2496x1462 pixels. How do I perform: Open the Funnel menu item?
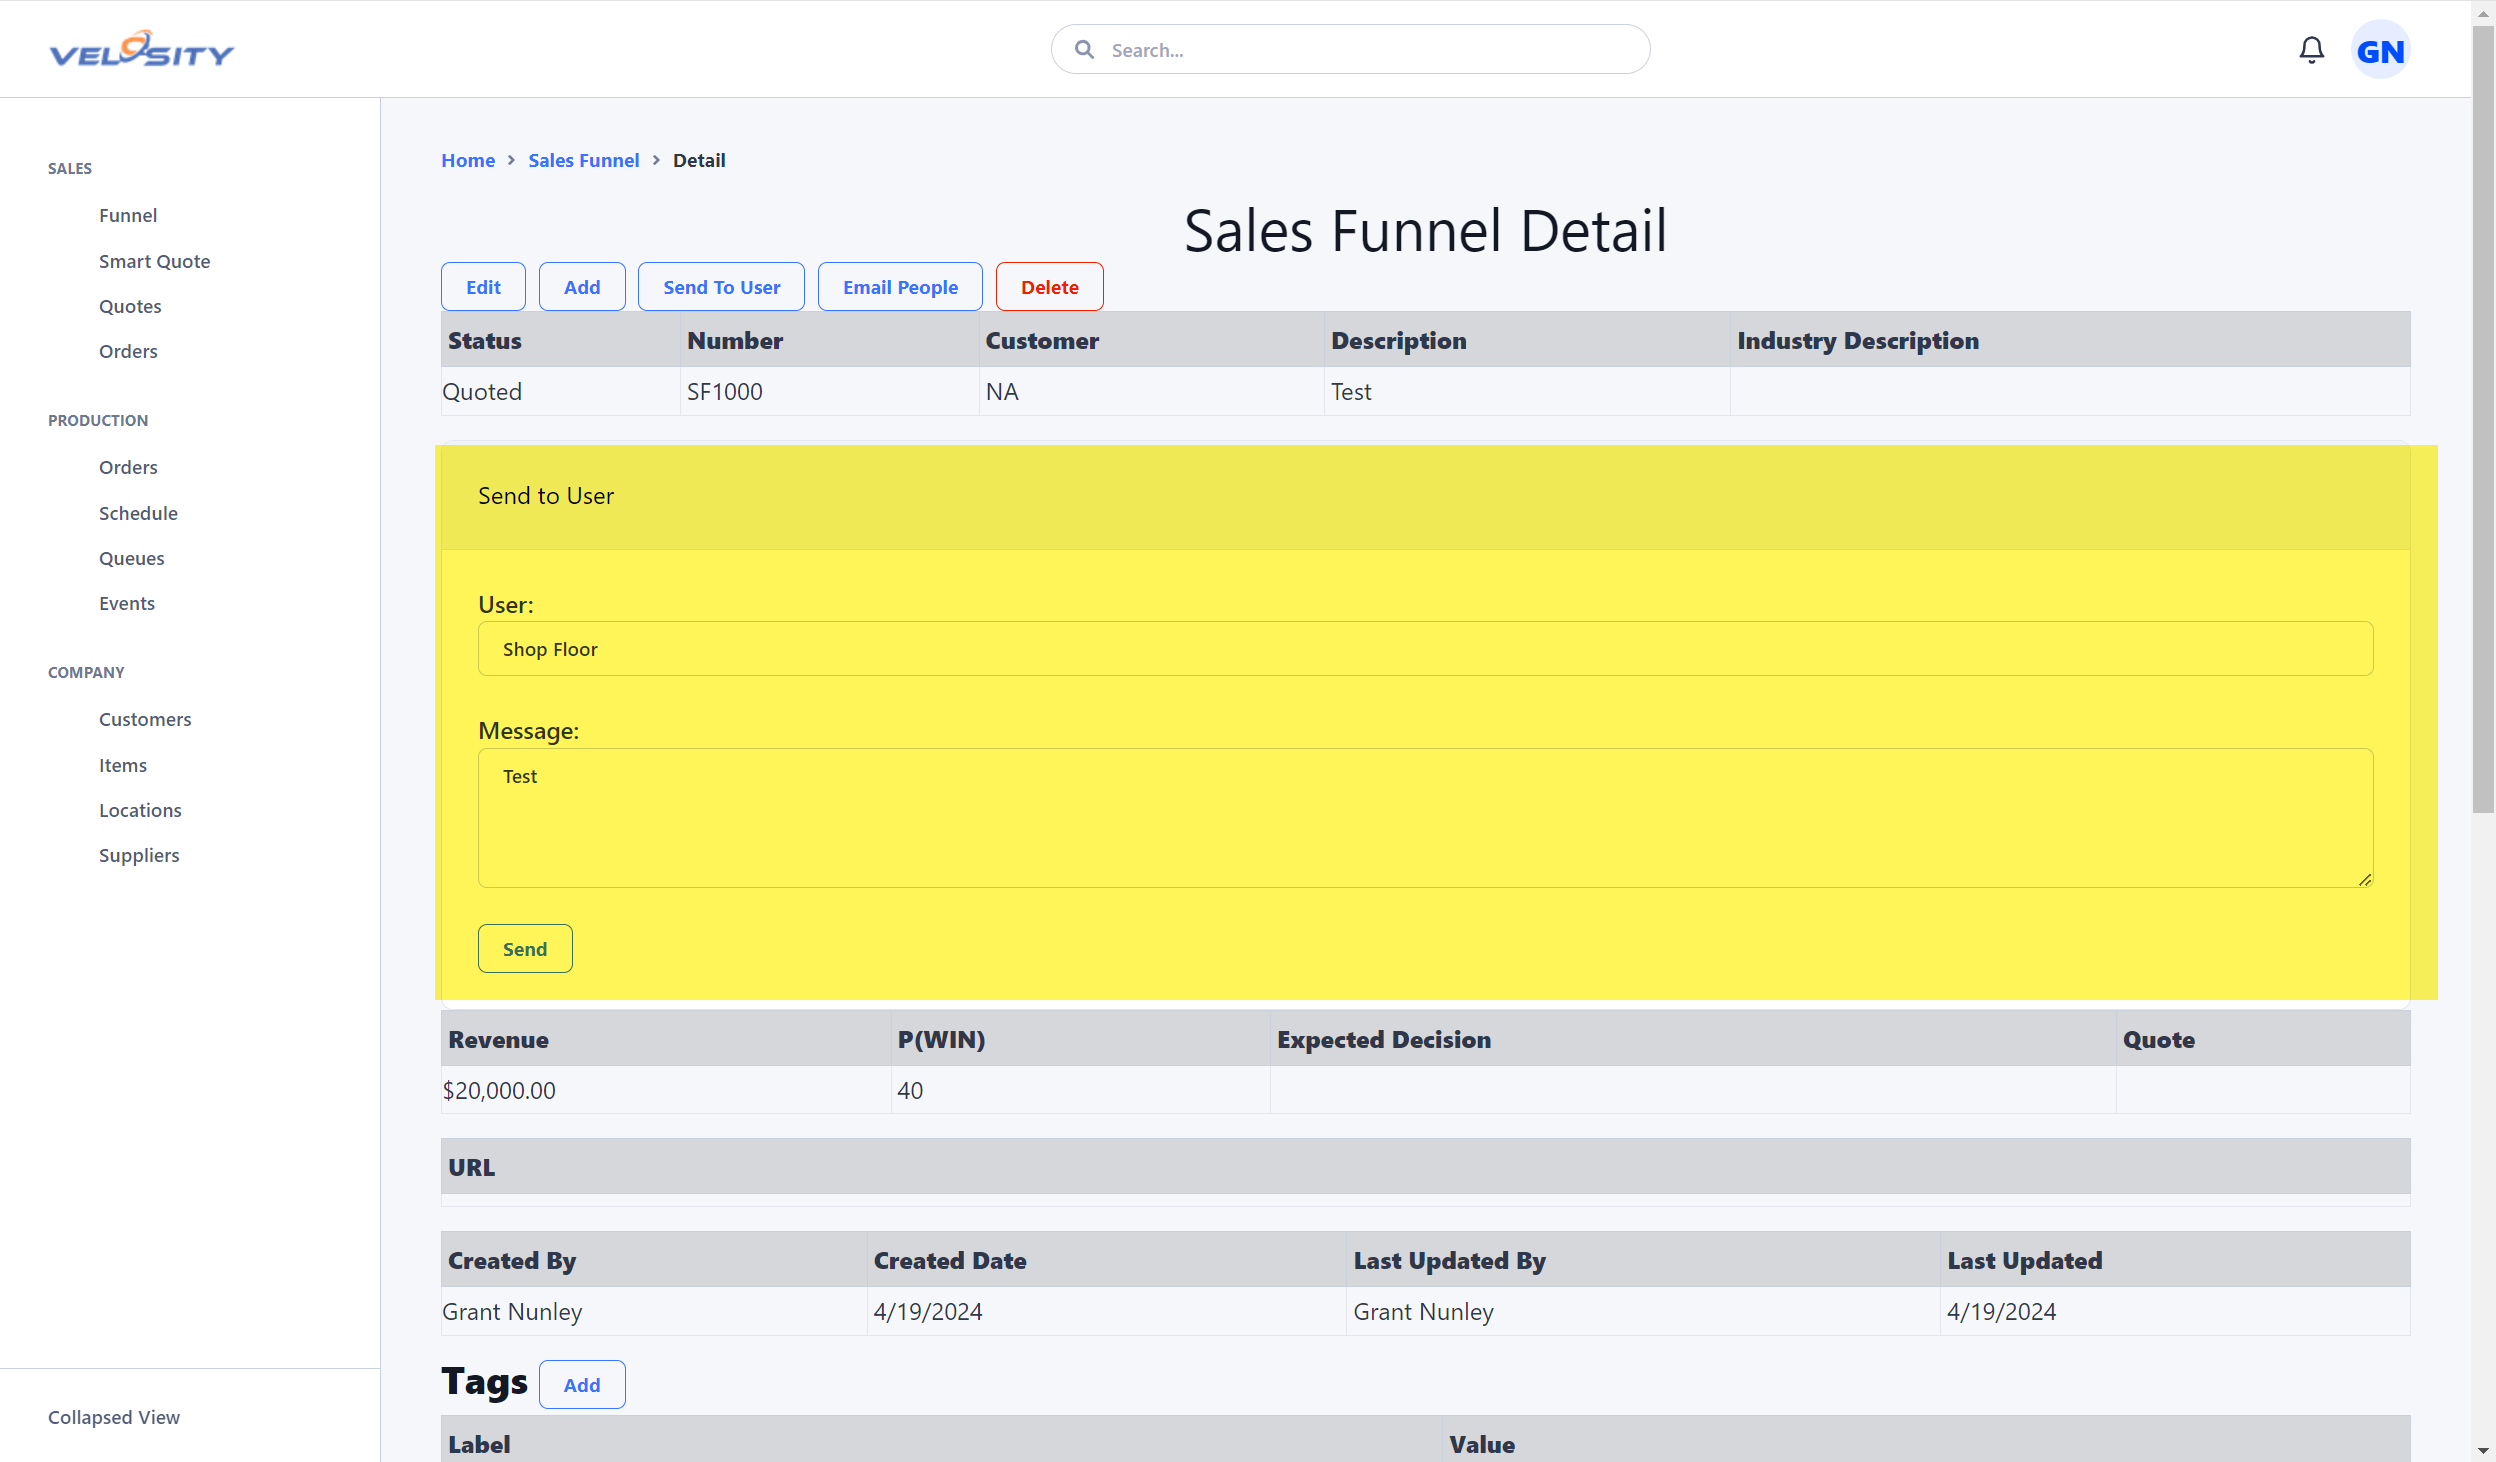coord(127,214)
